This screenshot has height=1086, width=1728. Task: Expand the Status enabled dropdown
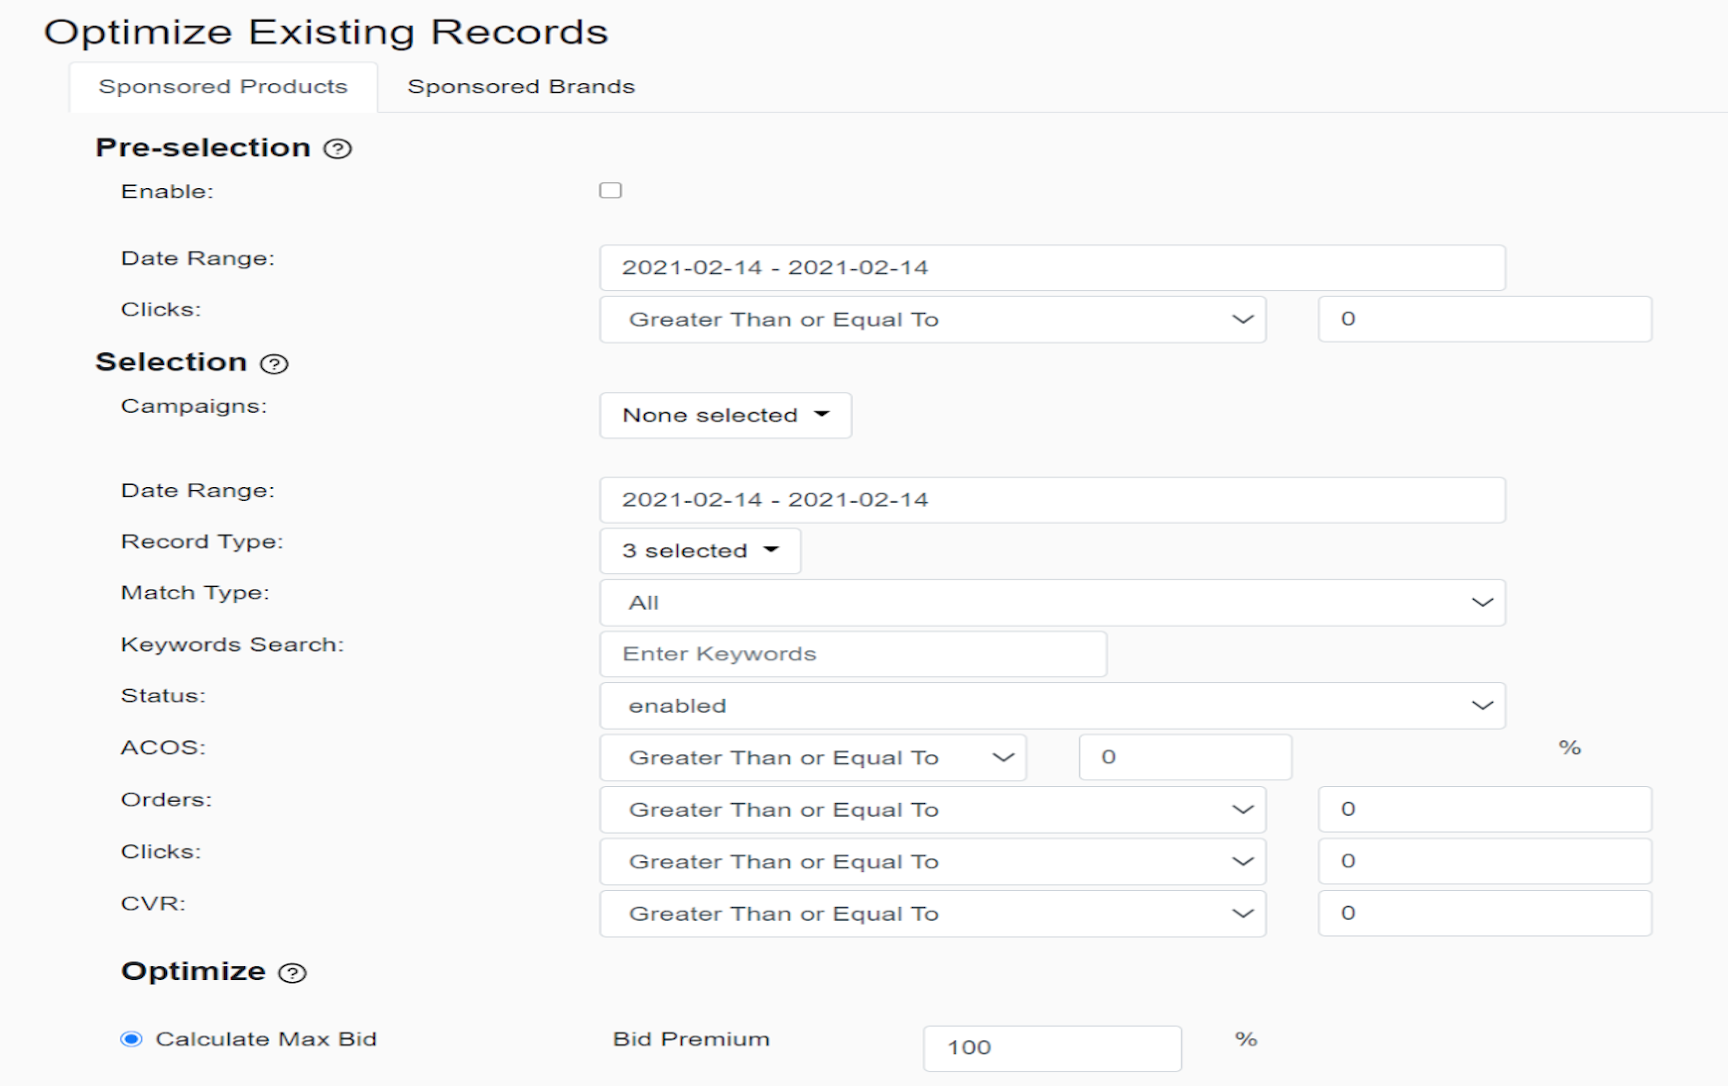point(1052,706)
